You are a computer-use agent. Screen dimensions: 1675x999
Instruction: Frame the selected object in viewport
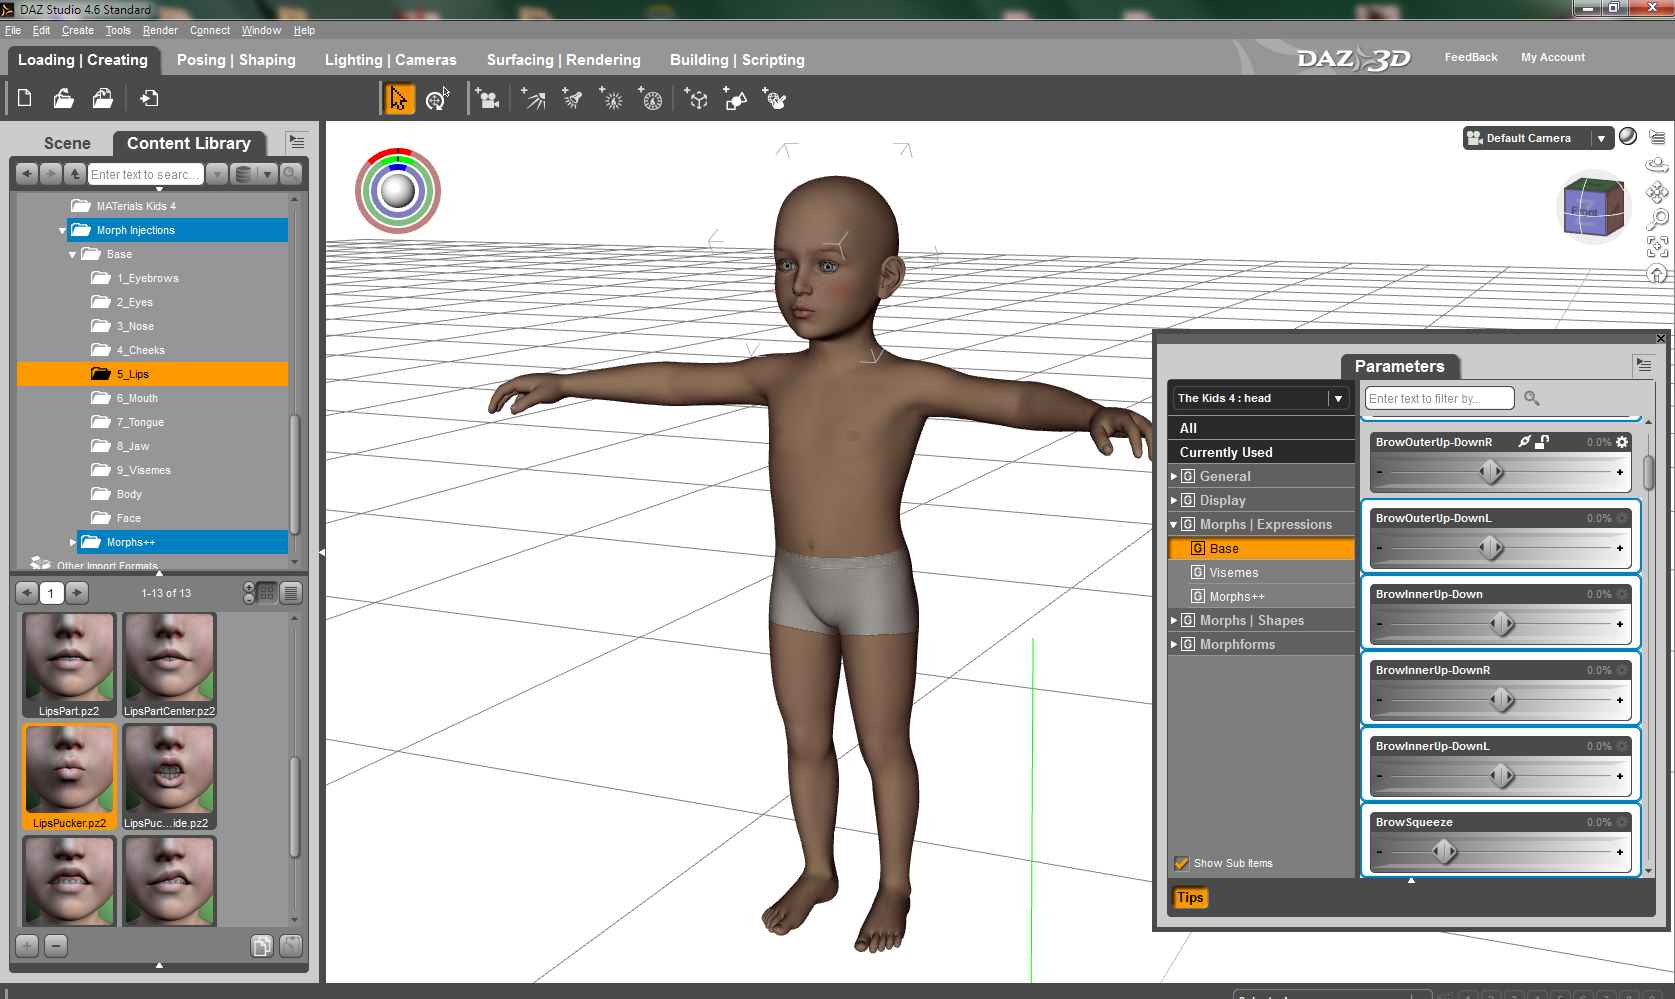point(1657,246)
